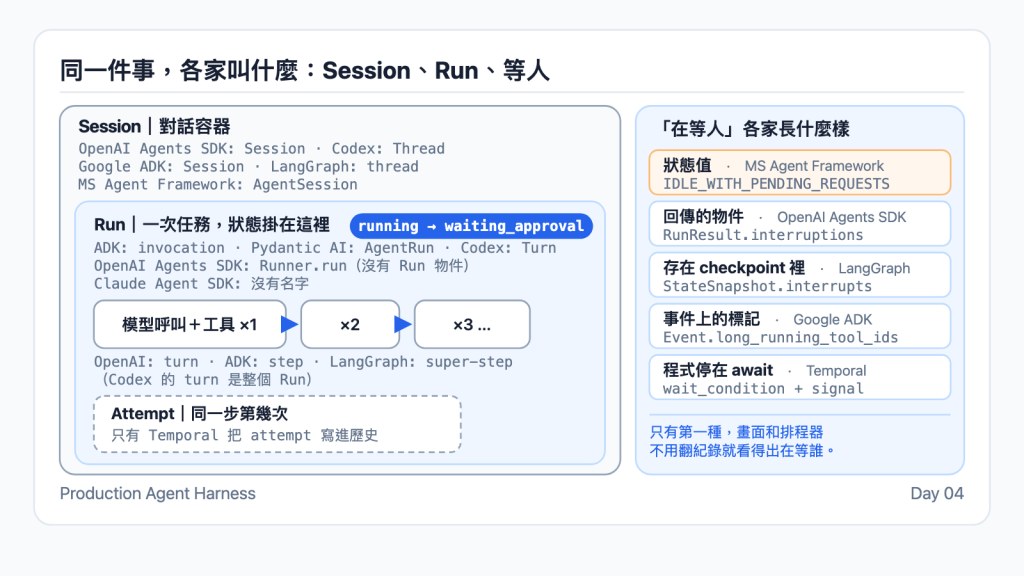Image resolution: width=1024 pixels, height=576 pixels.
Task: Click the blue "running → waiting_approval" pill
Action: coord(471,226)
